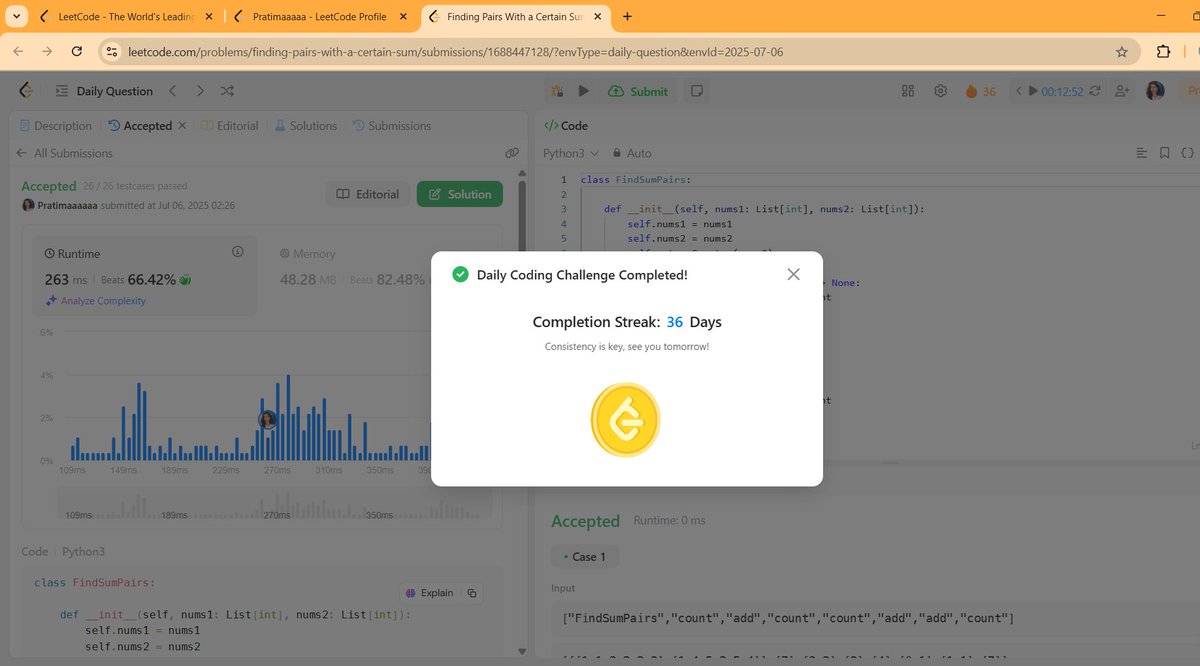1200x666 pixels.
Task: Select the Case 1 test case chip
Action: [584, 556]
